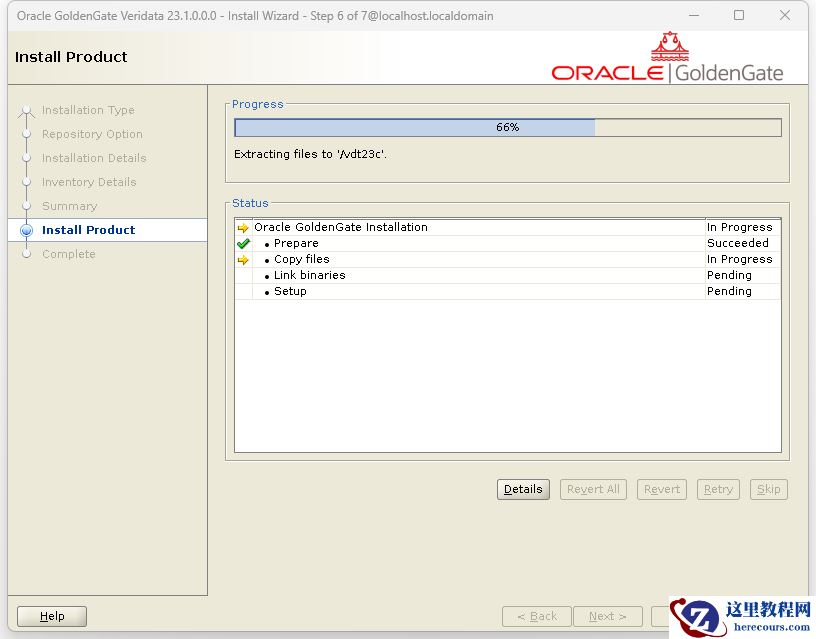This screenshot has width=816, height=639.
Task: Select the Link binaries row
Action: pyautogui.click(x=508, y=275)
